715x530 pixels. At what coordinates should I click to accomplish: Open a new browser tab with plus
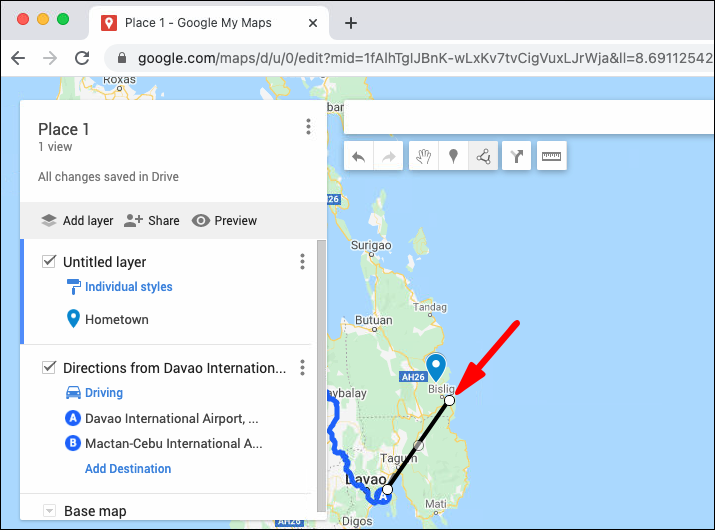[351, 23]
